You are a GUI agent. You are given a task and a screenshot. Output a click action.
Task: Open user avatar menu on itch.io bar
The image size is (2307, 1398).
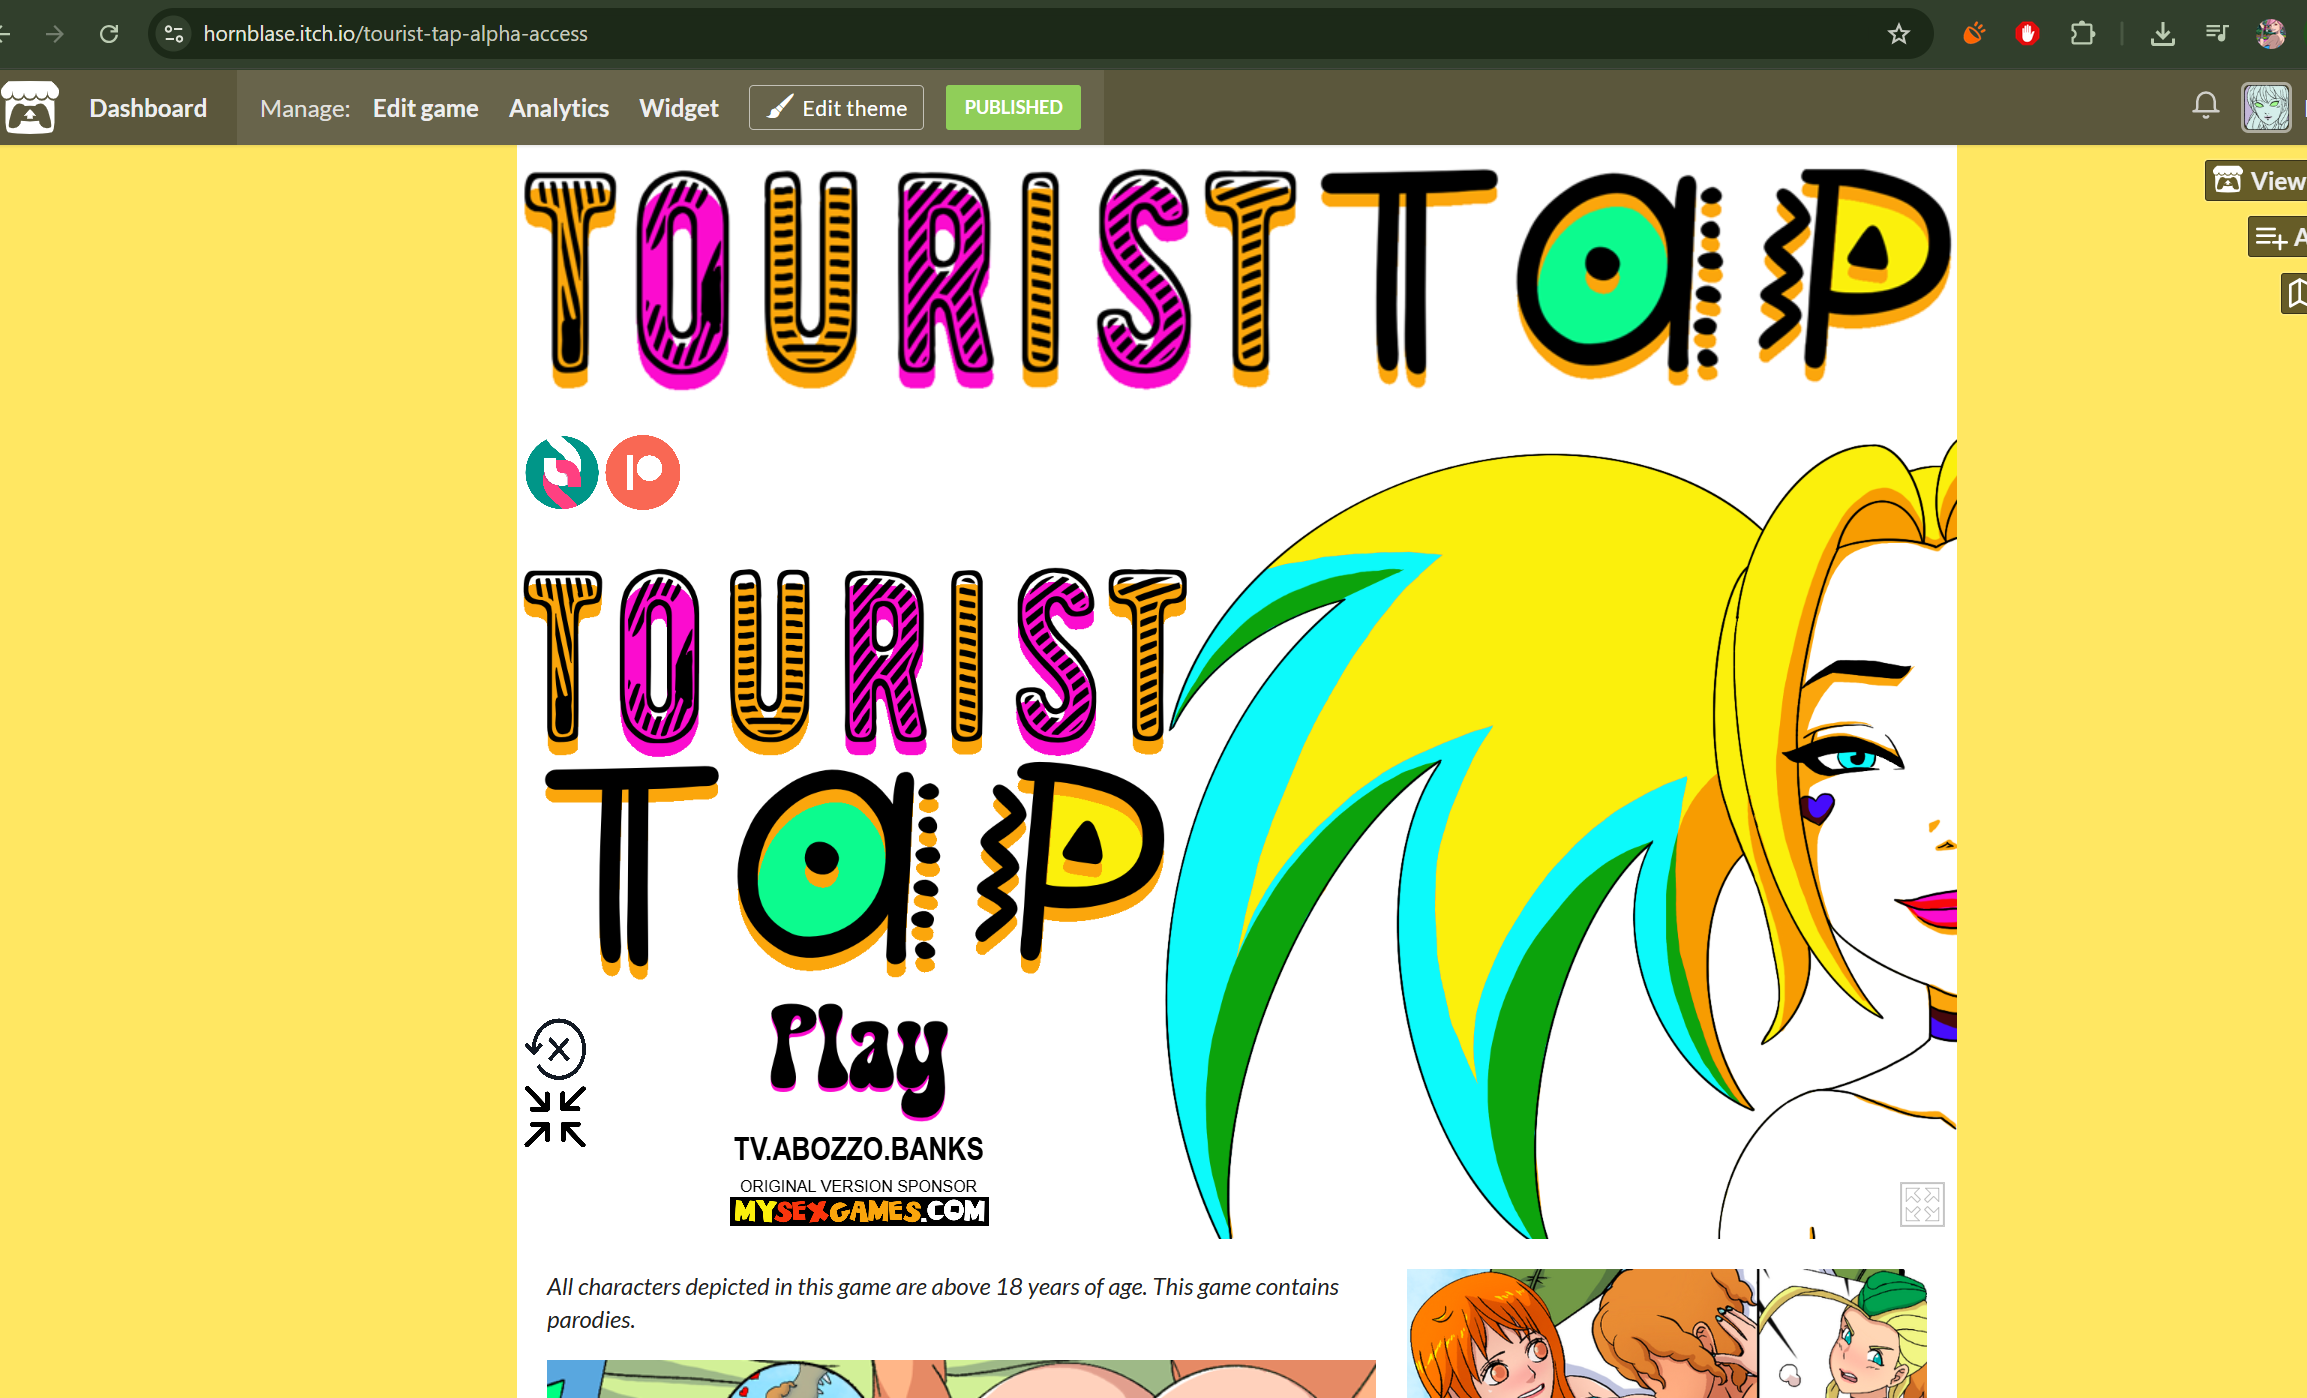(2266, 107)
